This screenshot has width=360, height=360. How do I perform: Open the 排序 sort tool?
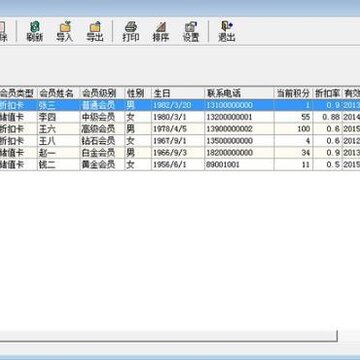[161, 32]
